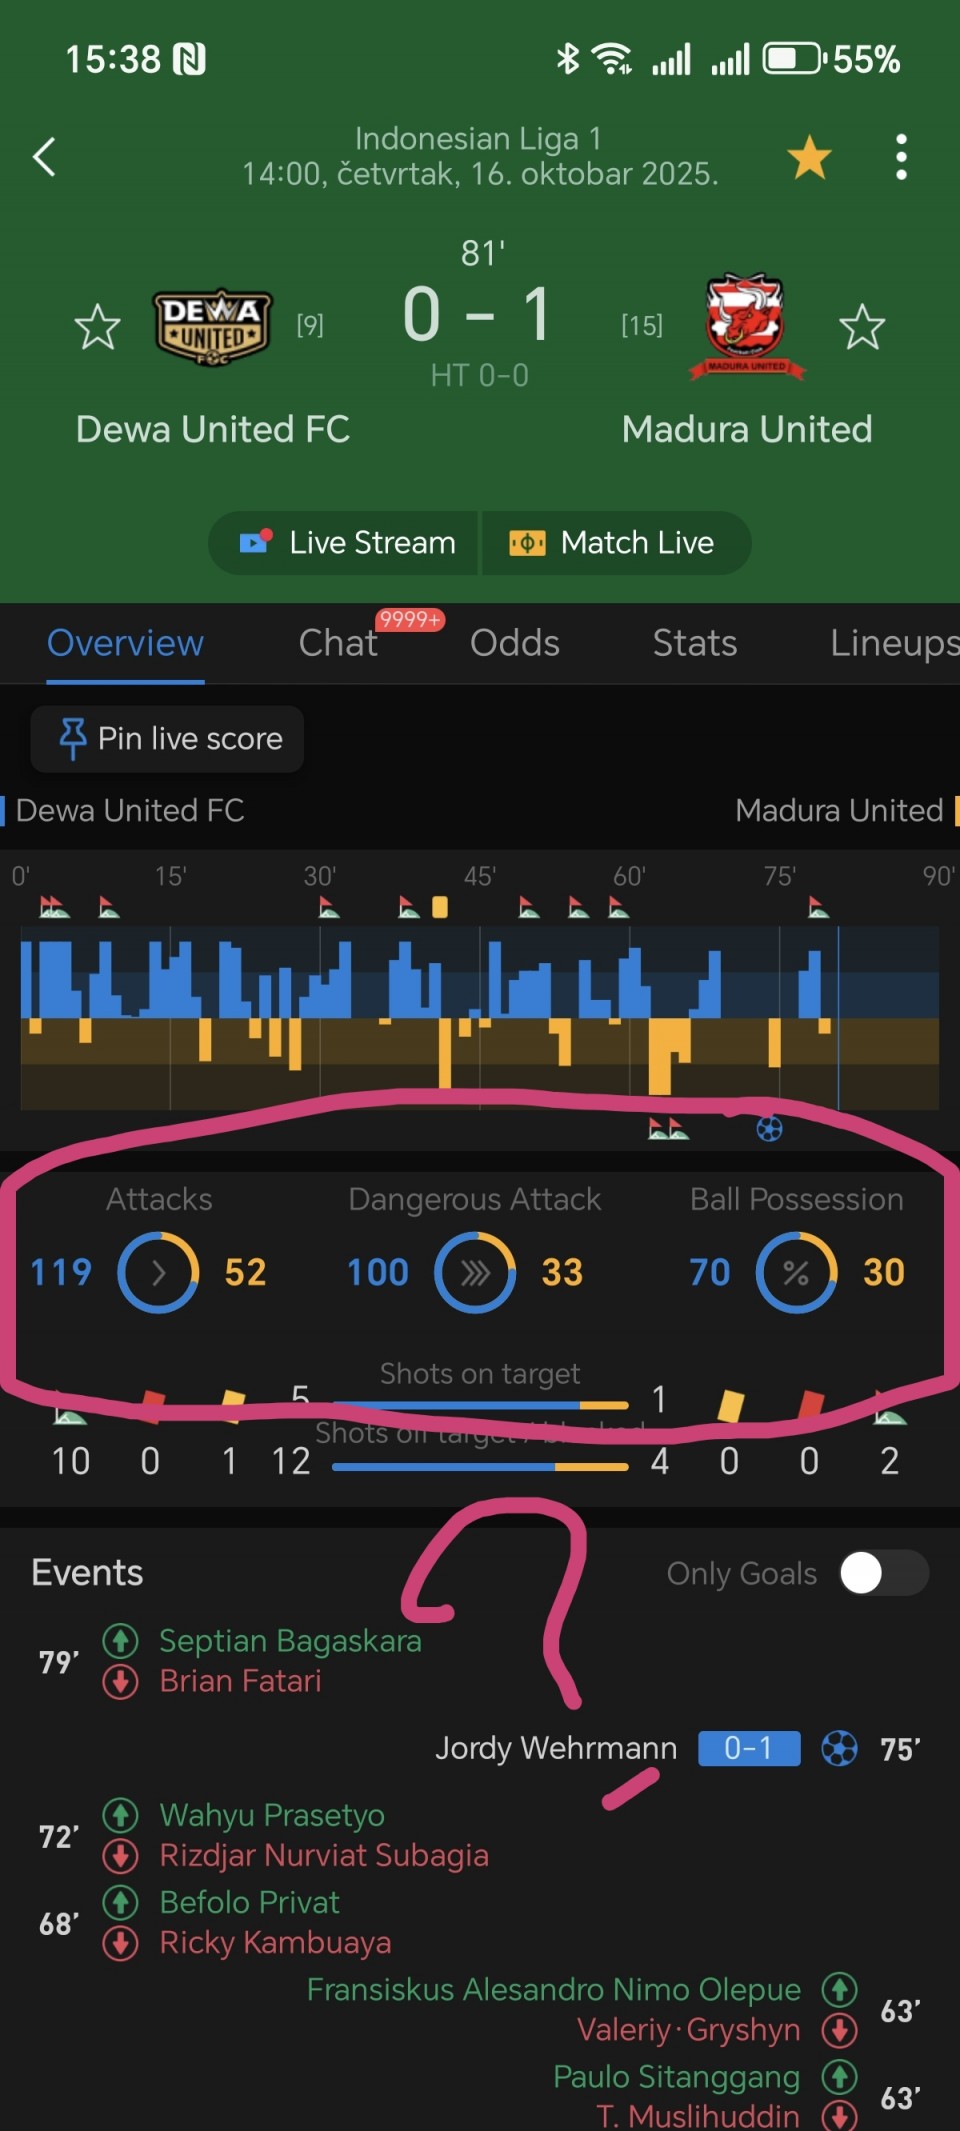Screen dimensions: 960x2131
Task: Tap the Attacks circular arrow icon
Action: click(x=158, y=1272)
